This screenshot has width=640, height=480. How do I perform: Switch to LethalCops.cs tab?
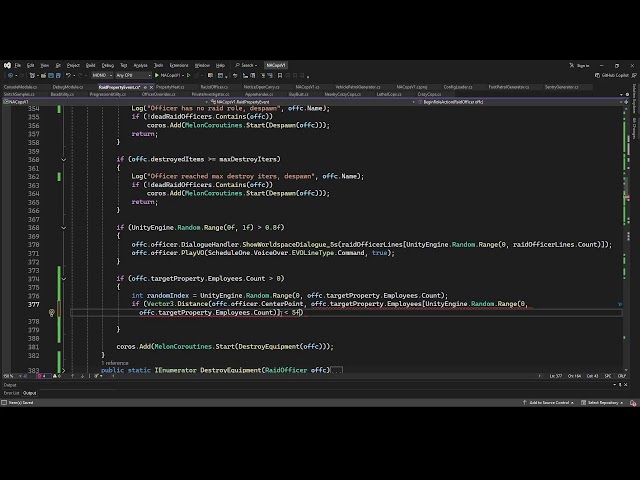click(x=389, y=94)
